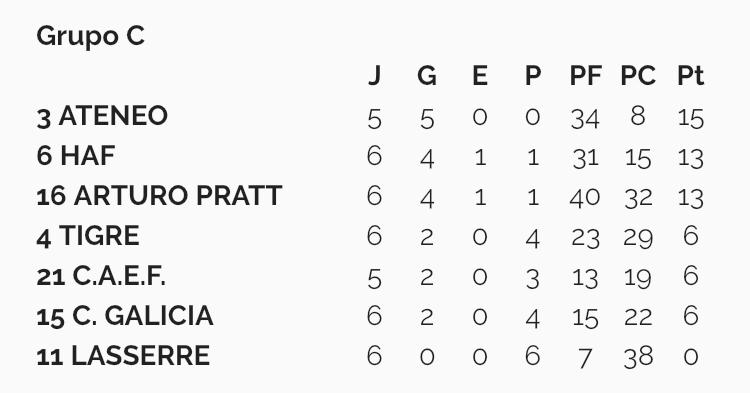Click ARTURO PRATT's 40 PF value
The image size is (750, 393).
(585, 197)
